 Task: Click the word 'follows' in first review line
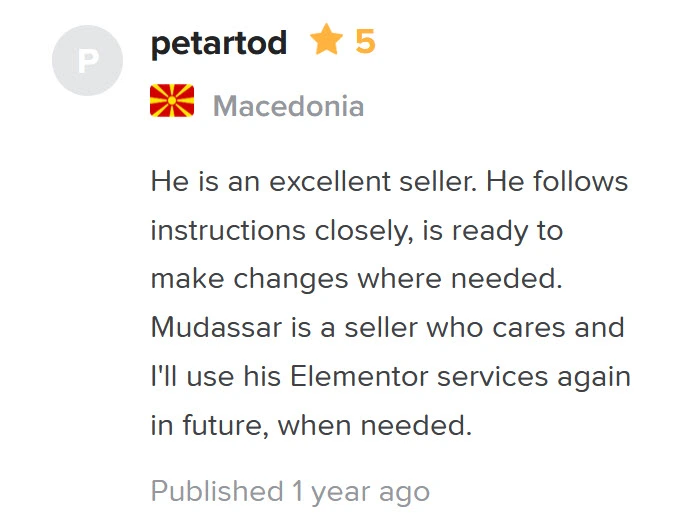tap(580, 181)
